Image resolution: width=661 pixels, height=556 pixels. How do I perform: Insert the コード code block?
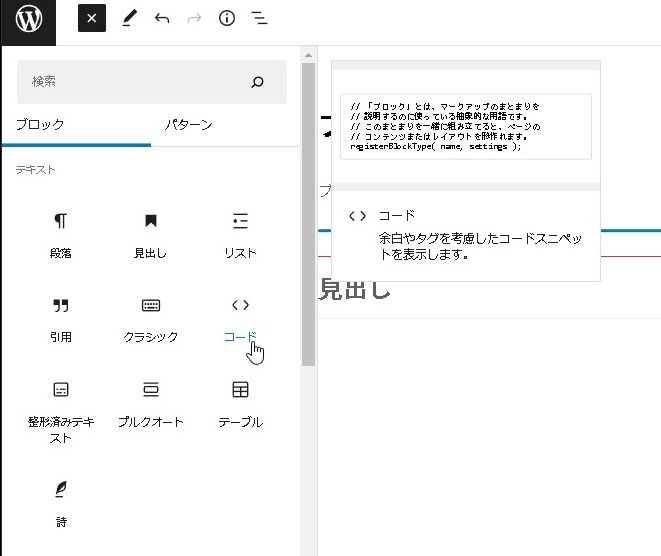pyautogui.click(x=240, y=318)
